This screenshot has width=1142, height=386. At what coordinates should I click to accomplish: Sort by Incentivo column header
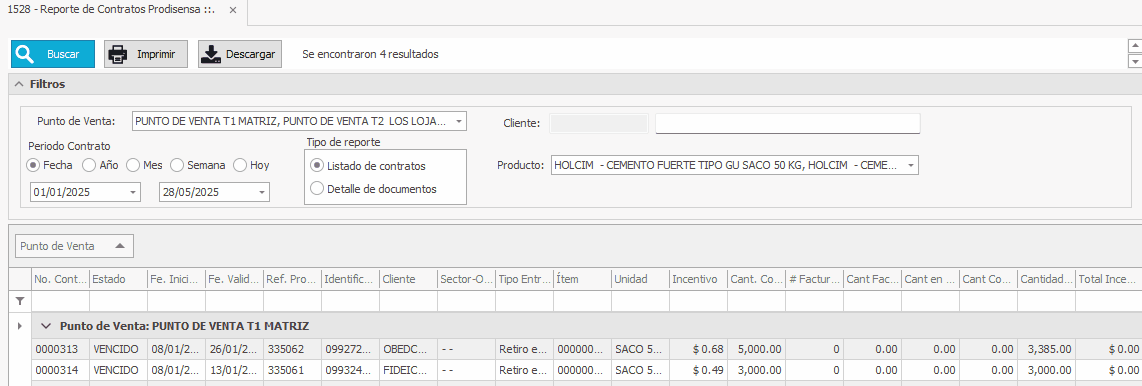[698, 279]
